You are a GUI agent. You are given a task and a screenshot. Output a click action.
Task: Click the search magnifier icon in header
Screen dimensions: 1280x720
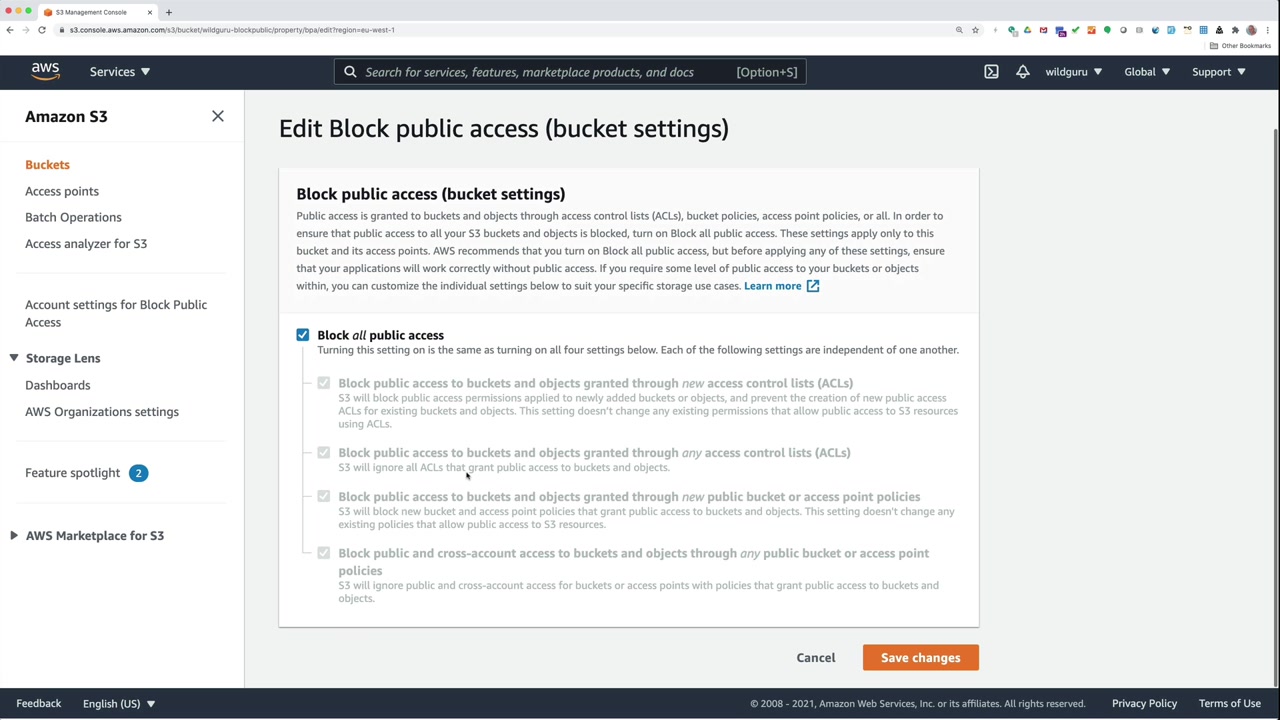pyautogui.click(x=350, y=72)
